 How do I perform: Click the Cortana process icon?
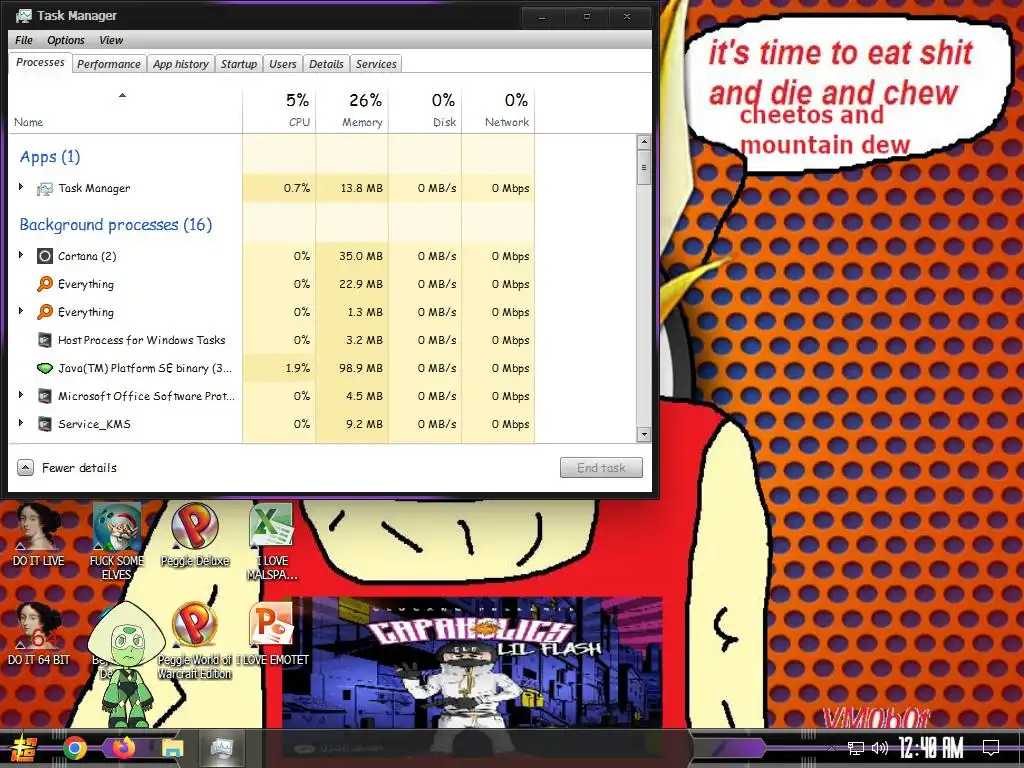coord(44,256)
